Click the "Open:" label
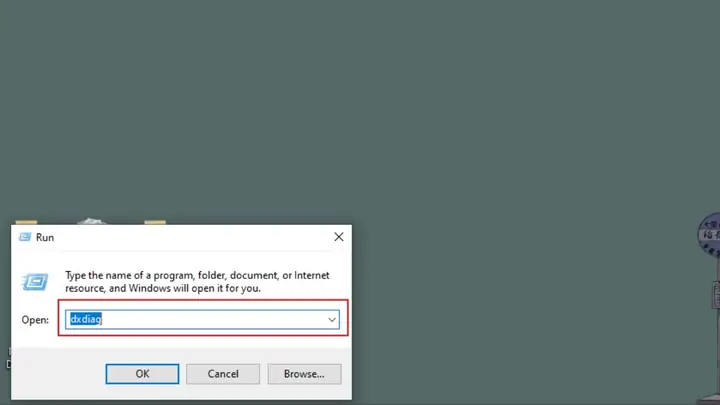This screenshot has width=720, height=405. [x=35, y=319]
